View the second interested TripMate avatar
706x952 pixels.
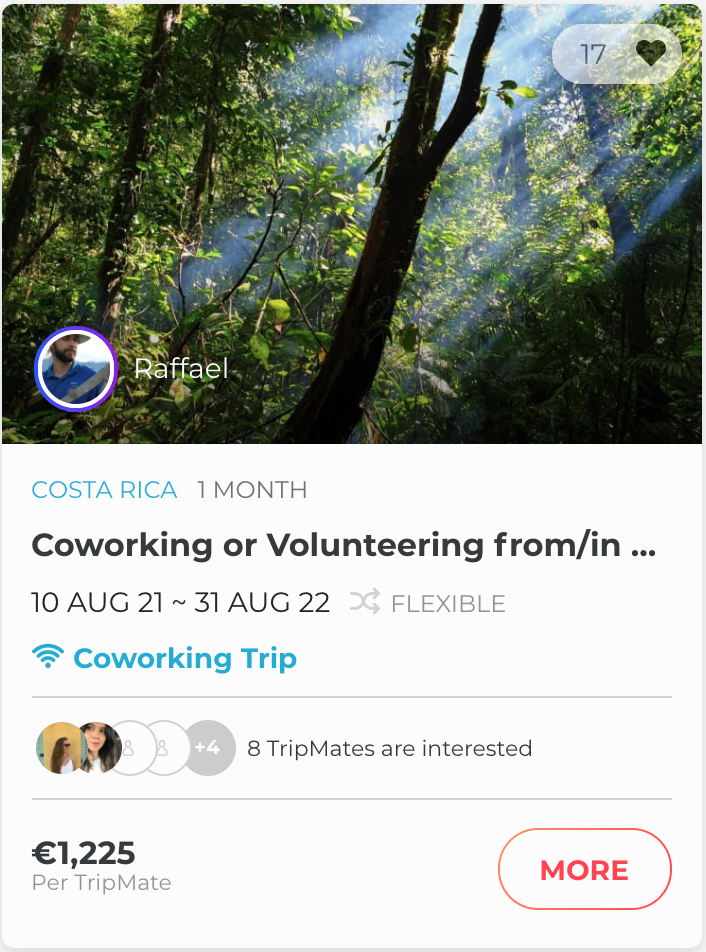point(98,748)
